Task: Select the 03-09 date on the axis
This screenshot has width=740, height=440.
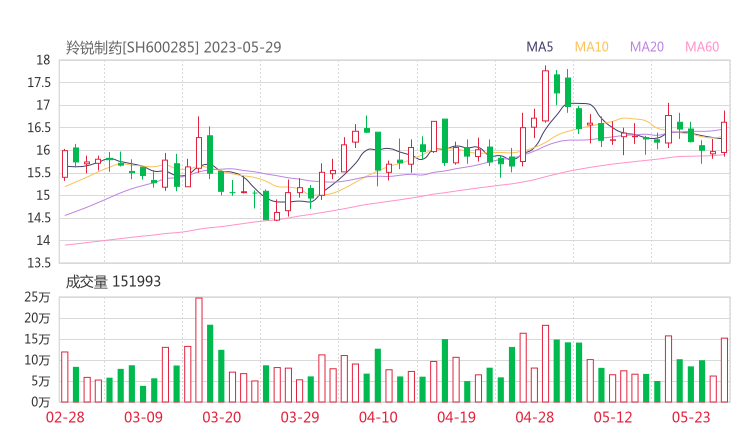Action: click(143, 417)
